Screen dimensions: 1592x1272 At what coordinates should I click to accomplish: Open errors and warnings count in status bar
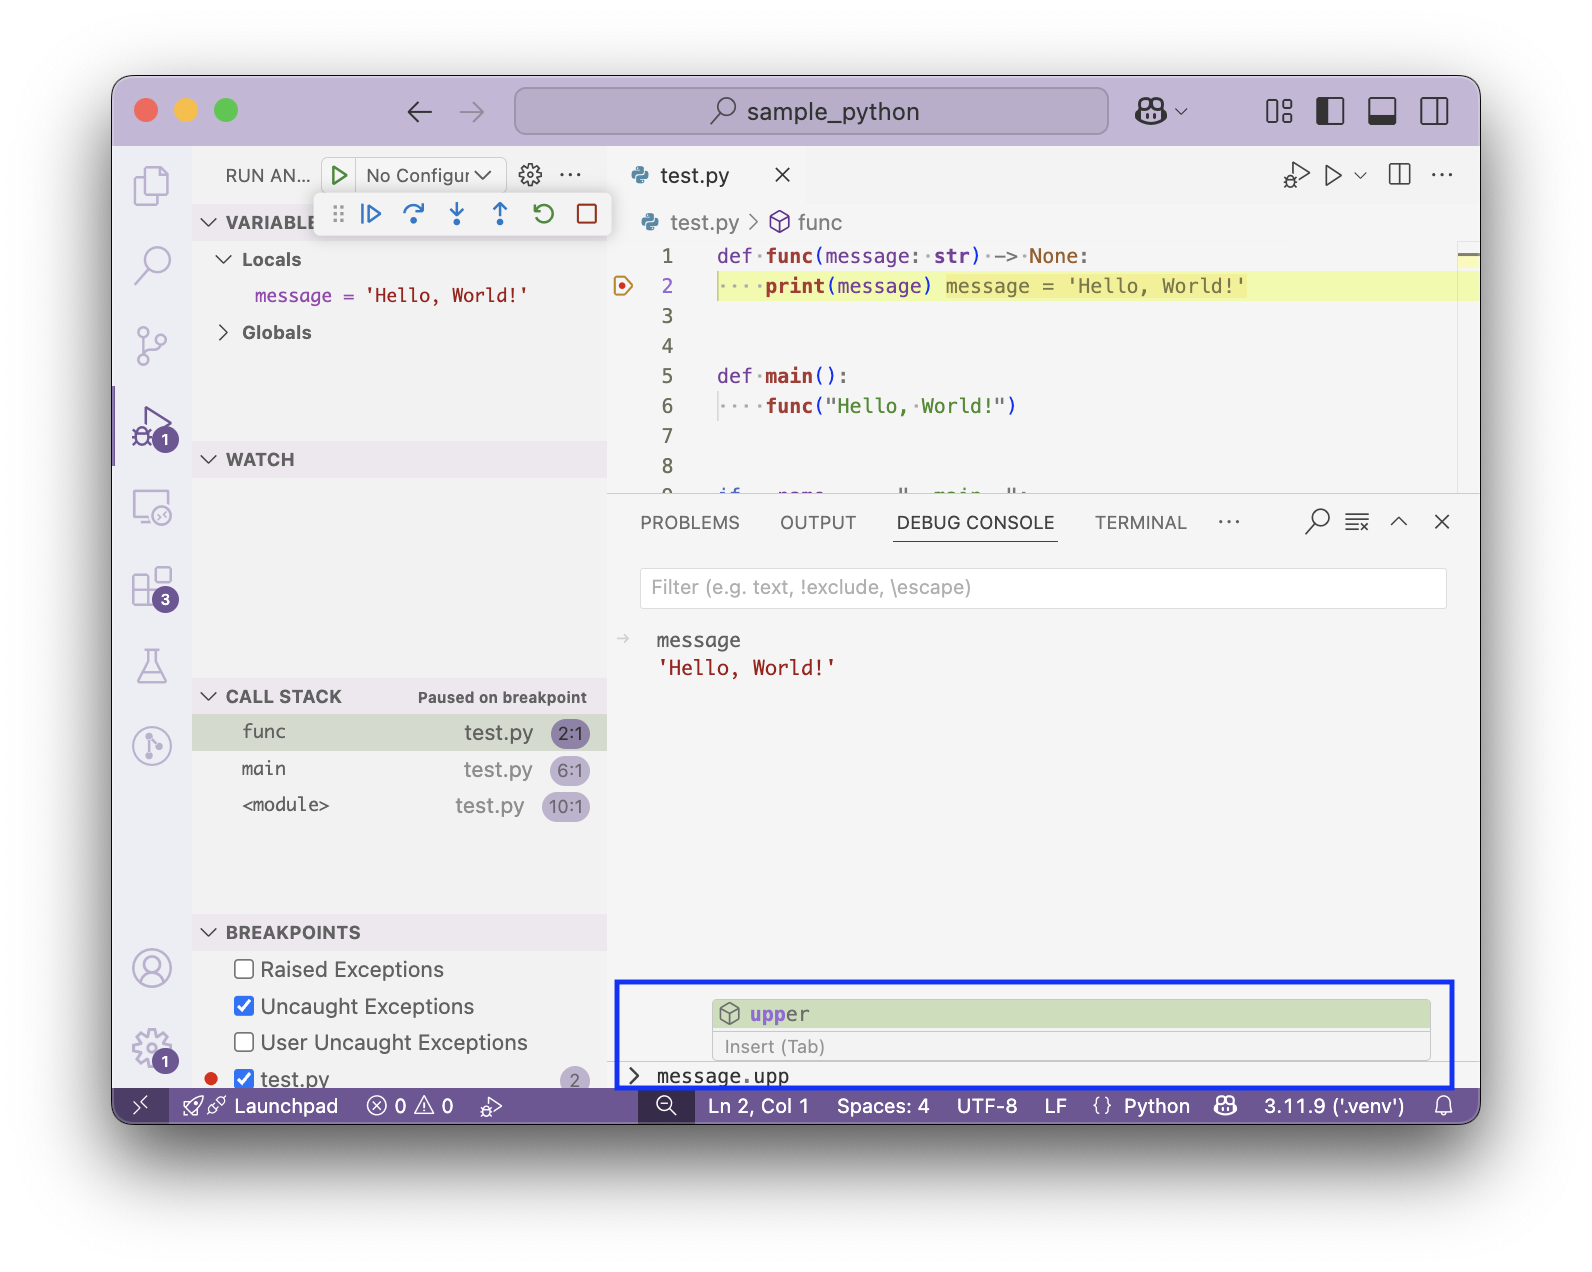[410, 1106]
